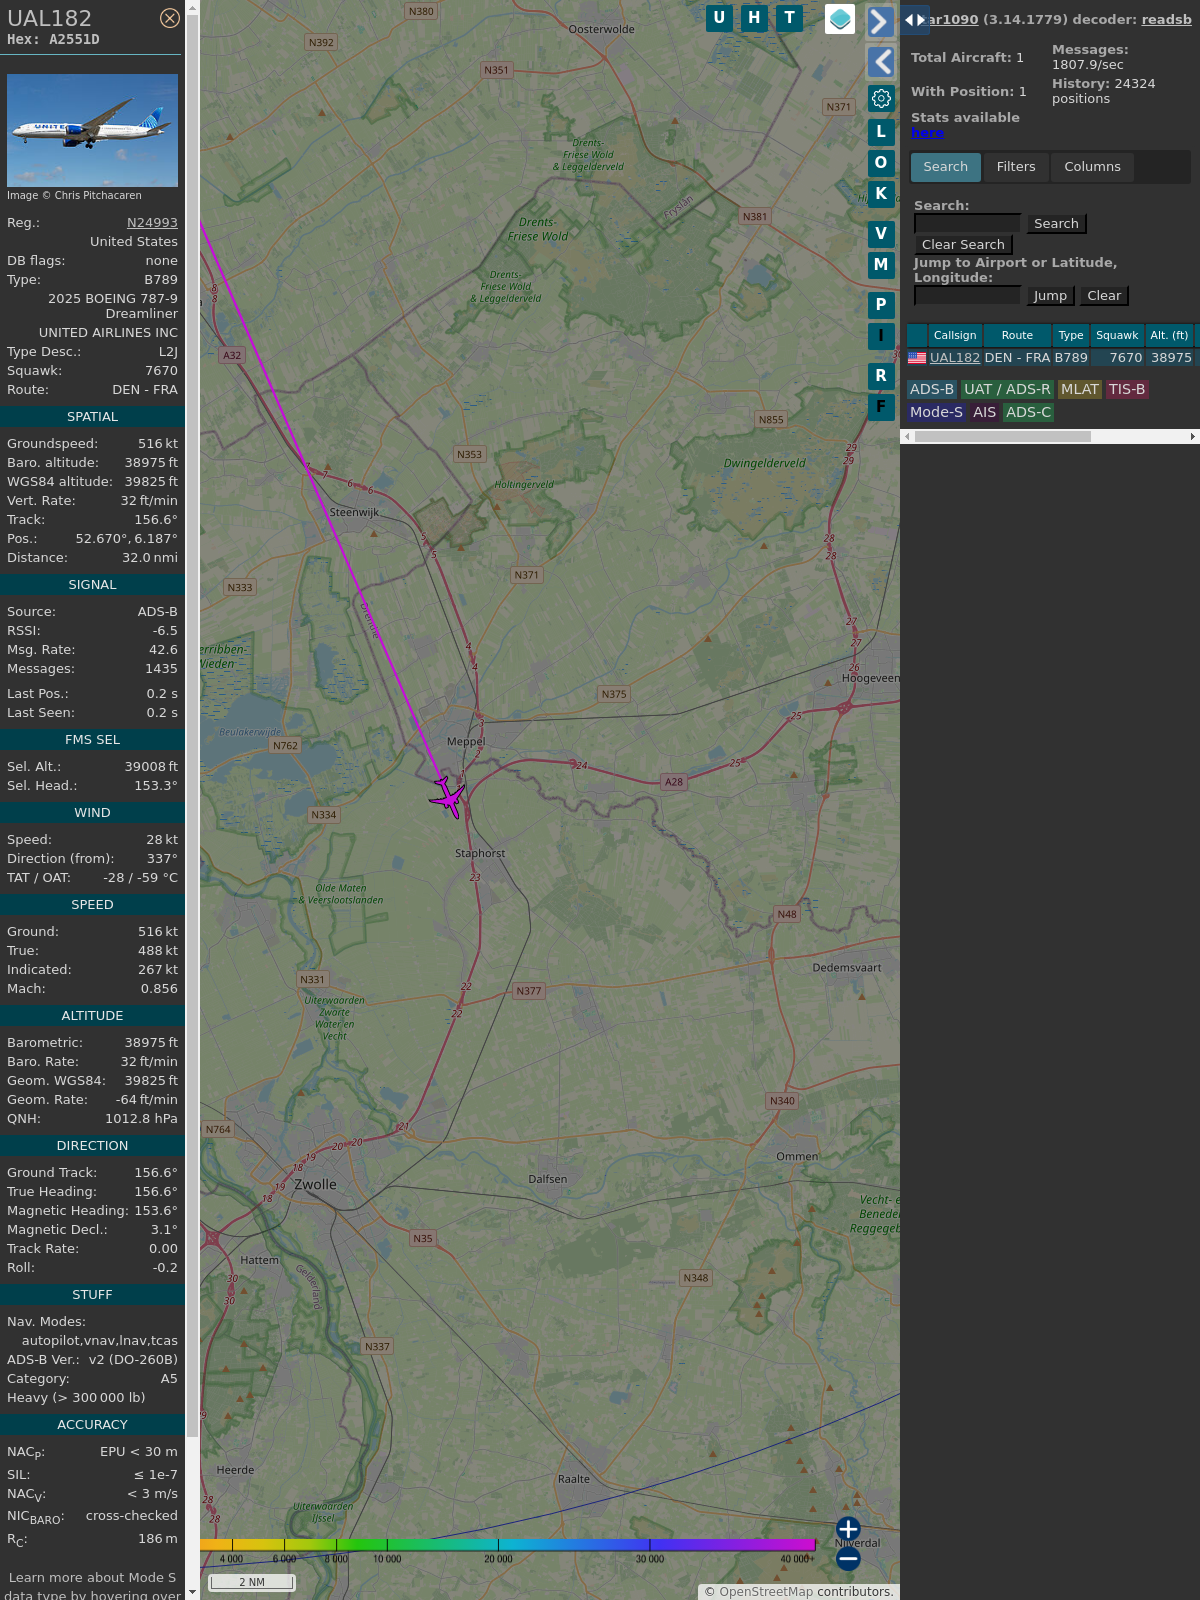Screen dimensions: 1200x1600
Task: Click the settings gear icon on map
Action: (x=881, y=98)
